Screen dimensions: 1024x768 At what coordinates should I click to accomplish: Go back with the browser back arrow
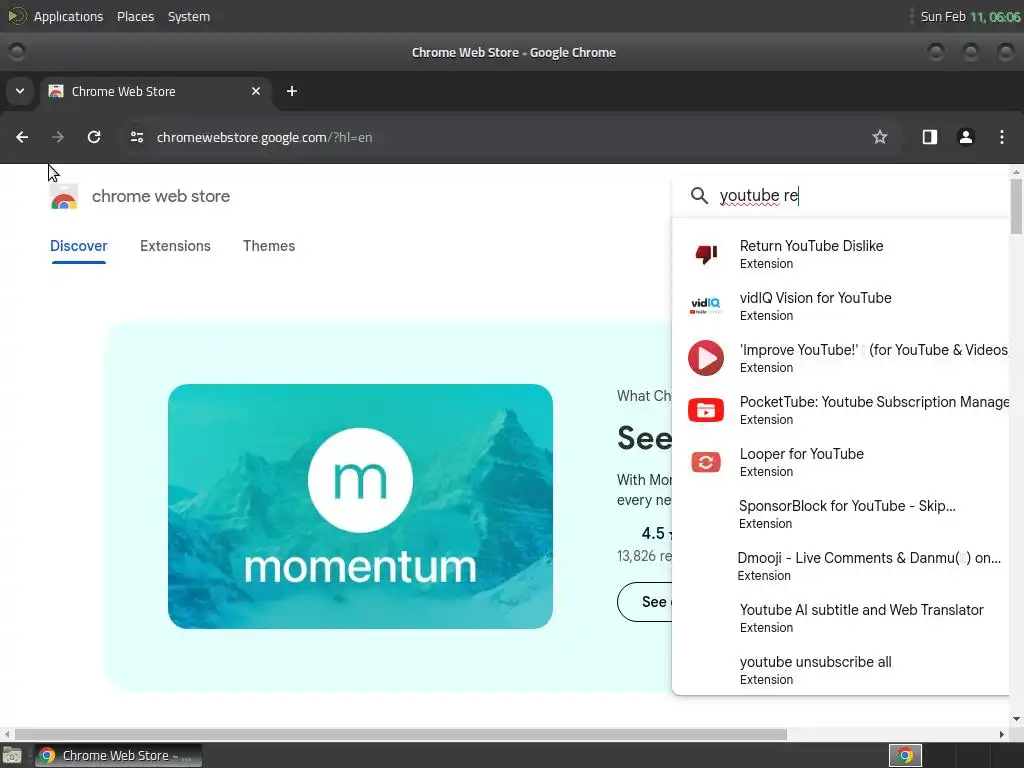(22, 137)
